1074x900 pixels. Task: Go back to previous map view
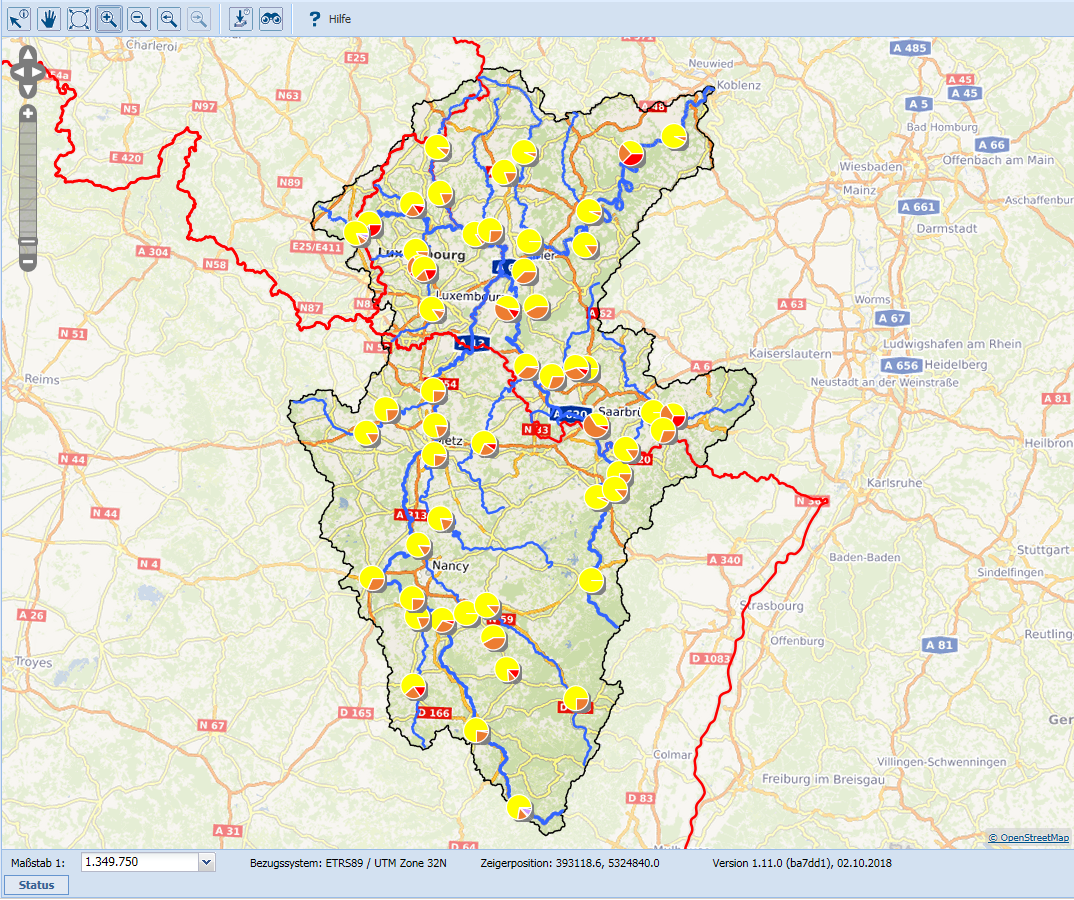point(170,19)
